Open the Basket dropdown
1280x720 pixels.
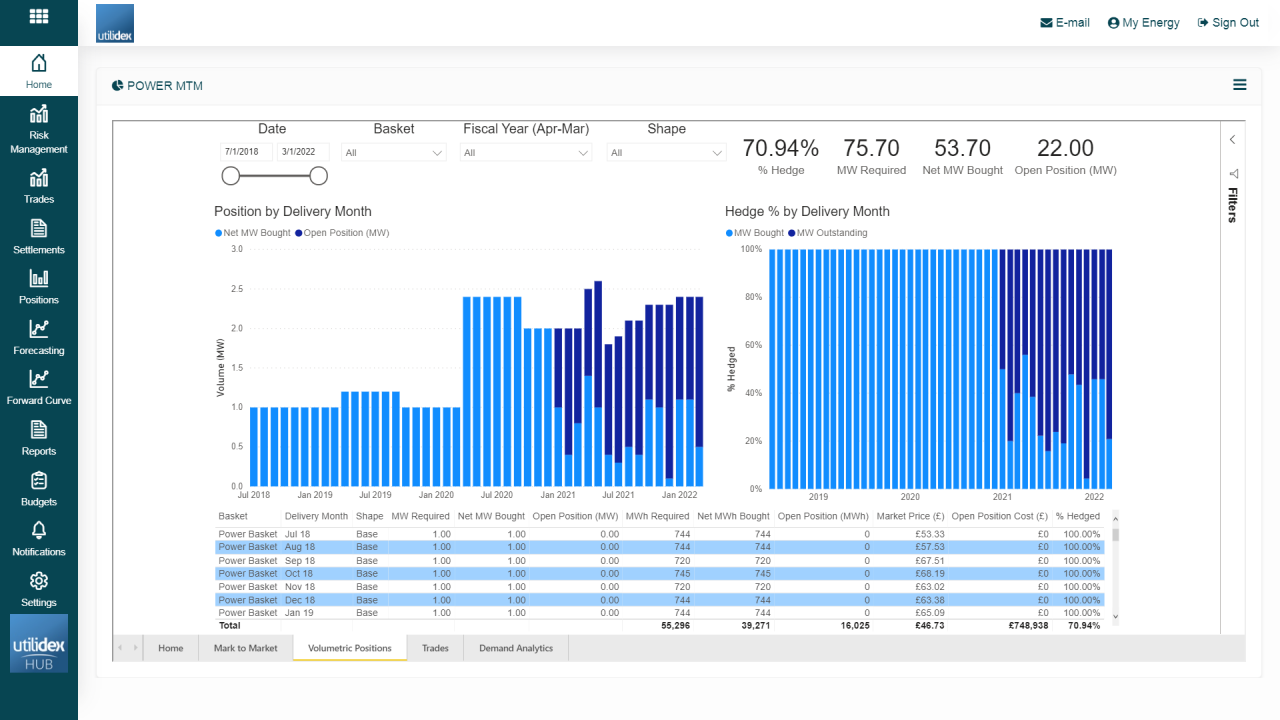tap(393, 152)
